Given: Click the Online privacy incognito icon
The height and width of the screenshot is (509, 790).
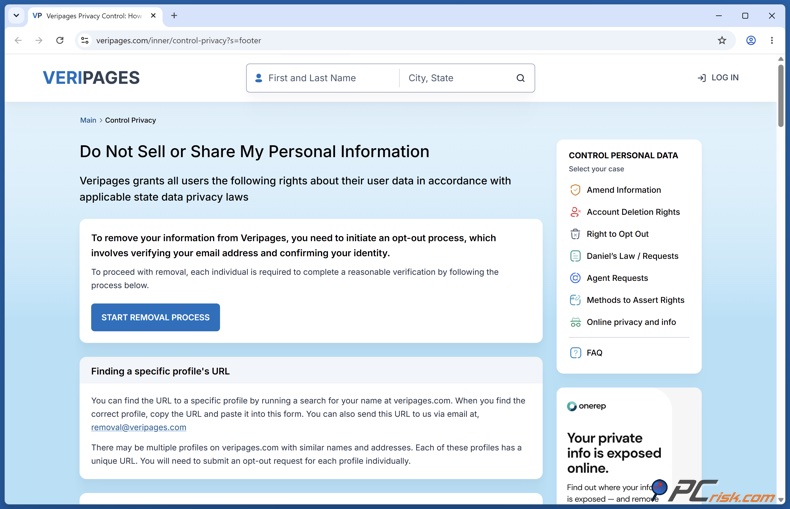Looking at the screenshot, I should pyautogui.click(x=575, y=323).
